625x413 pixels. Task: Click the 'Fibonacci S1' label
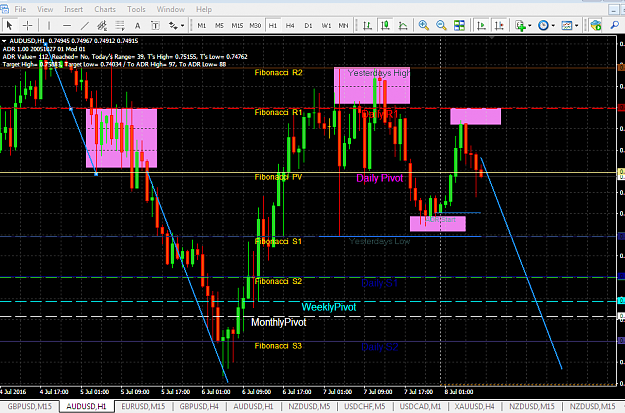[278, 242]
